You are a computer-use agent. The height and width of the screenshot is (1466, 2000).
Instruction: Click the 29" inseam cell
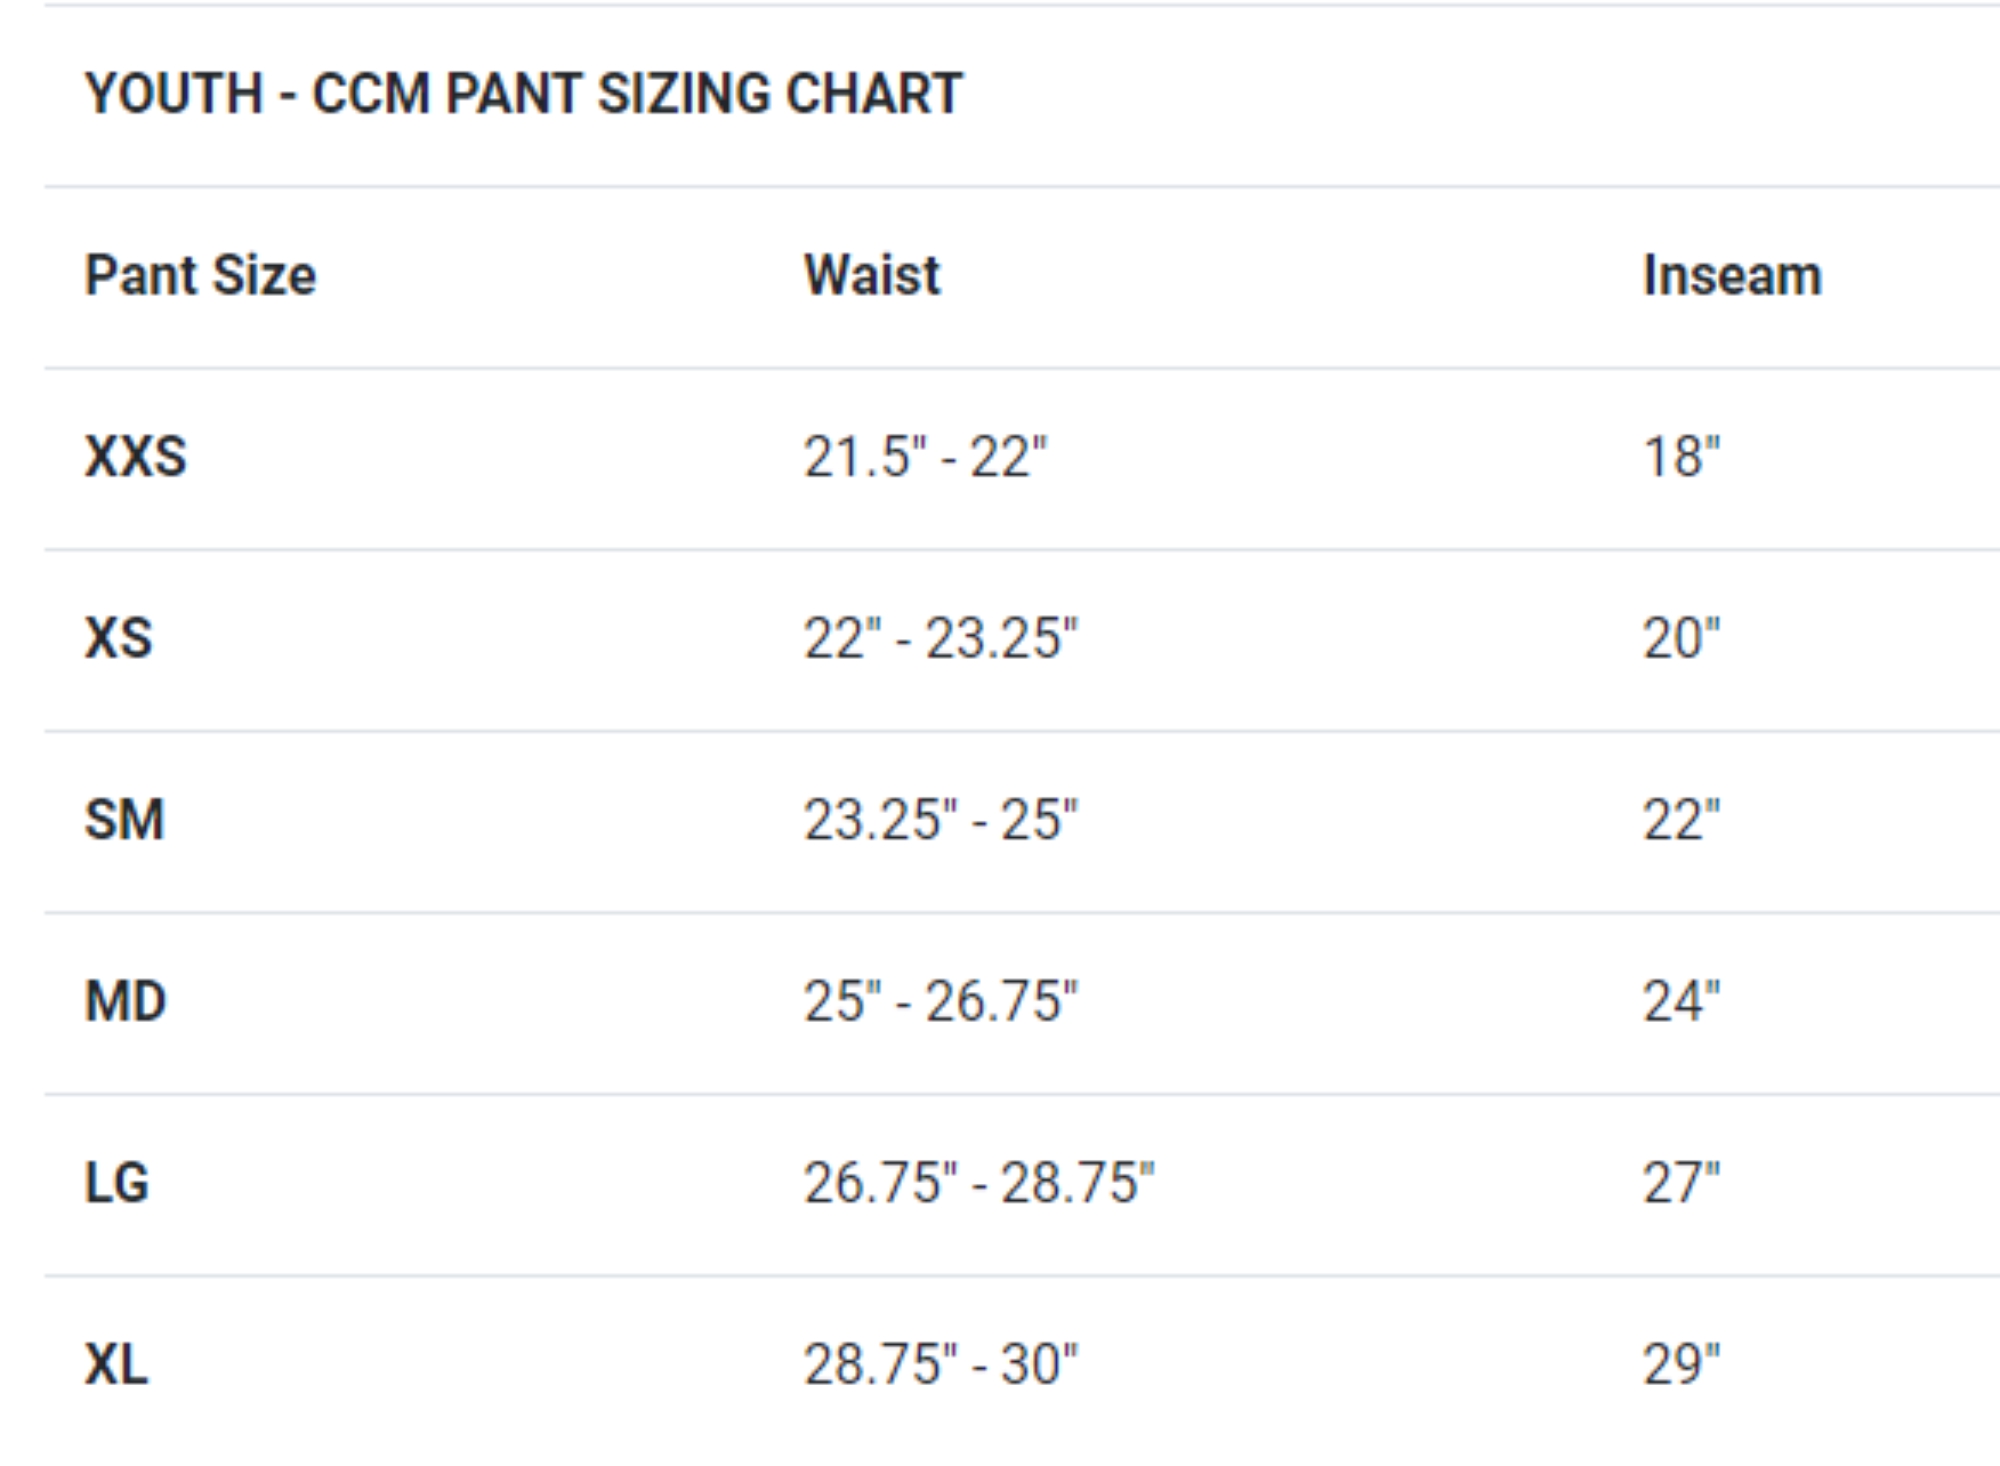(x=1682, y=1364)
